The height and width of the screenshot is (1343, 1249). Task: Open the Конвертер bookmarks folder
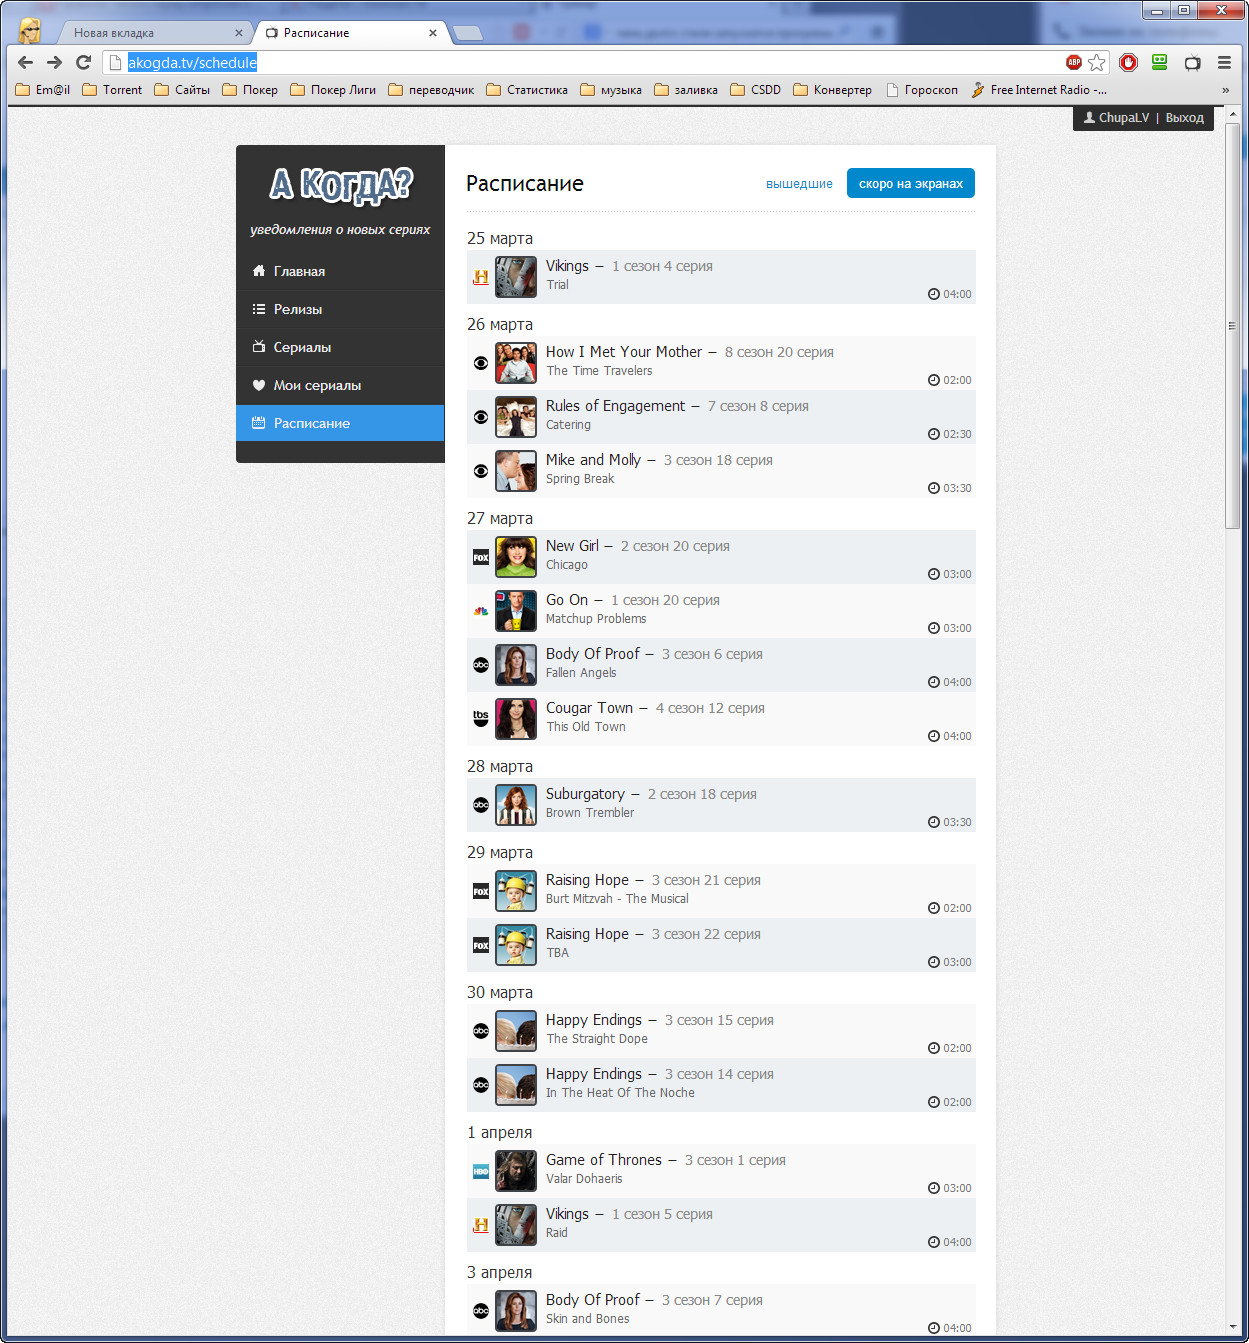(x=833, y=90)
